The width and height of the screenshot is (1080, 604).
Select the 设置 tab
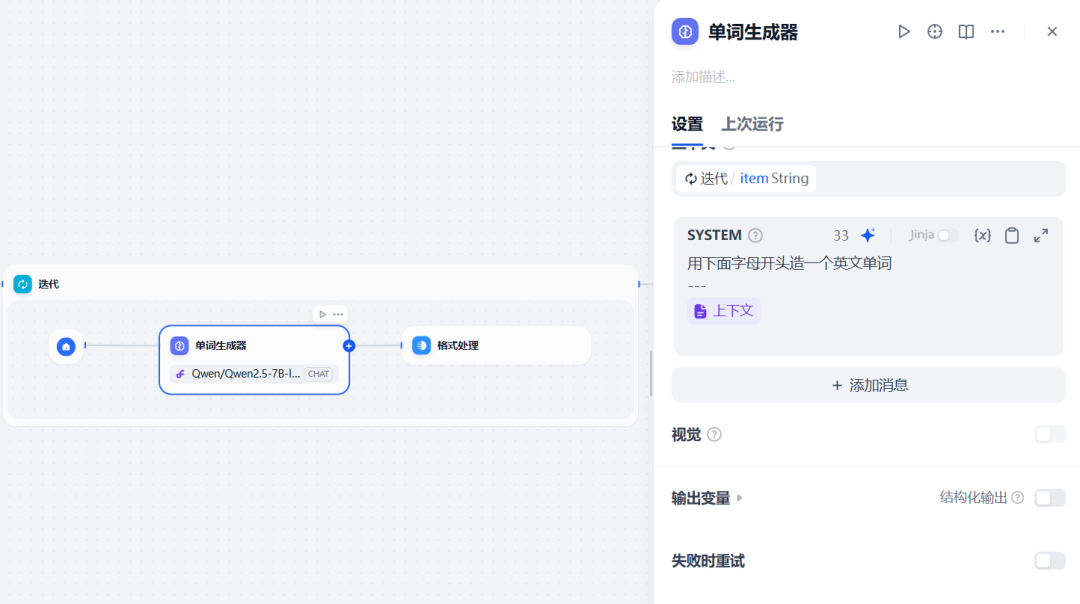pos(687,124)
